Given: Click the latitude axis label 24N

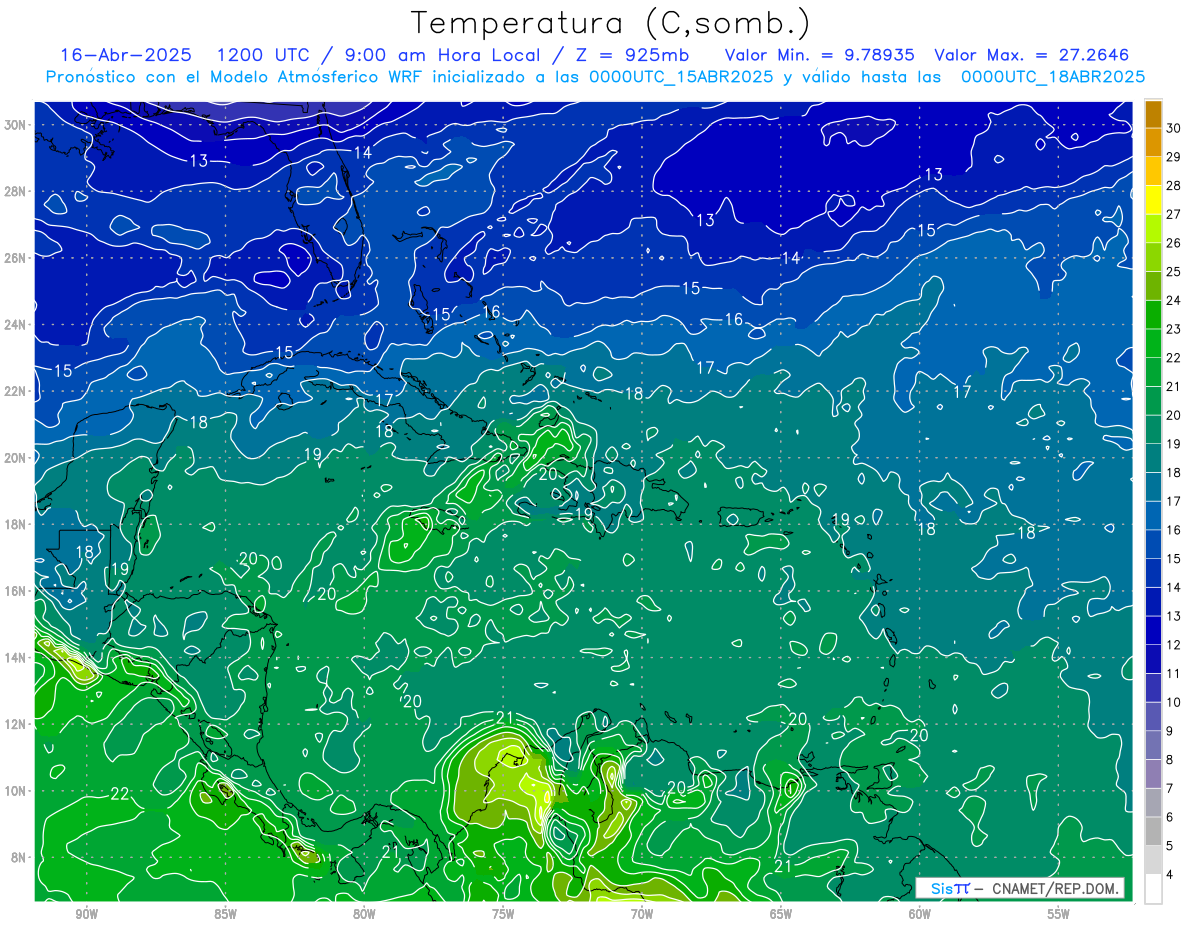Looking at the screenshot, I should (x=17, y=324).
